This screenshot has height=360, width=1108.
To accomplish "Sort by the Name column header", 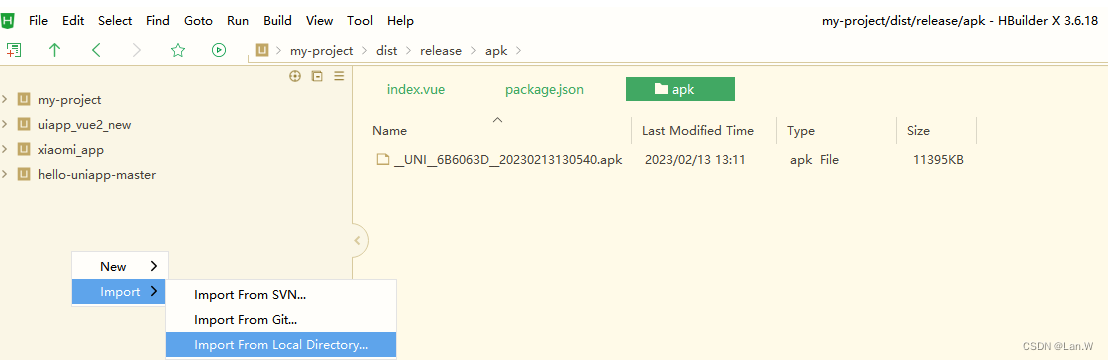I will (x=389, y=131).
